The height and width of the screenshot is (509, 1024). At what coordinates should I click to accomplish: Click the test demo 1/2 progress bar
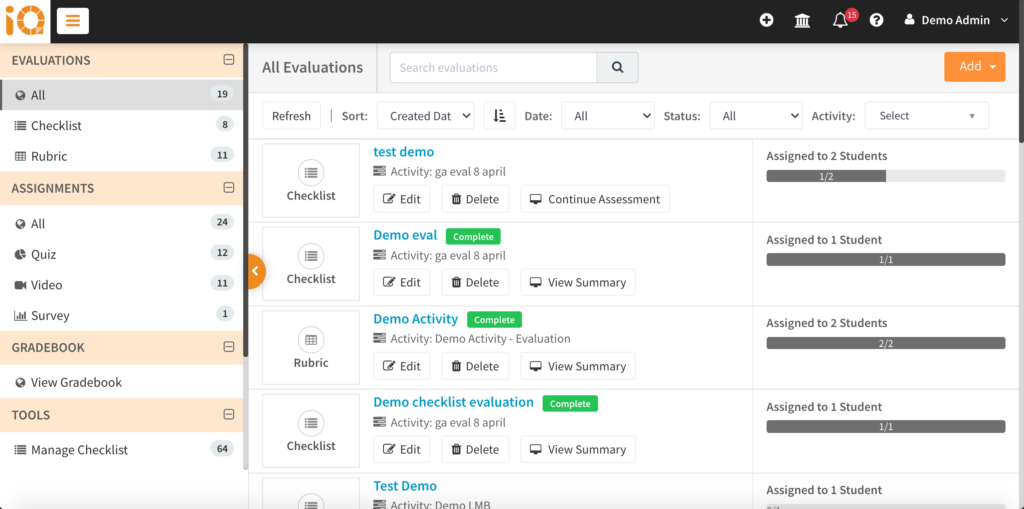coord(885,176)
